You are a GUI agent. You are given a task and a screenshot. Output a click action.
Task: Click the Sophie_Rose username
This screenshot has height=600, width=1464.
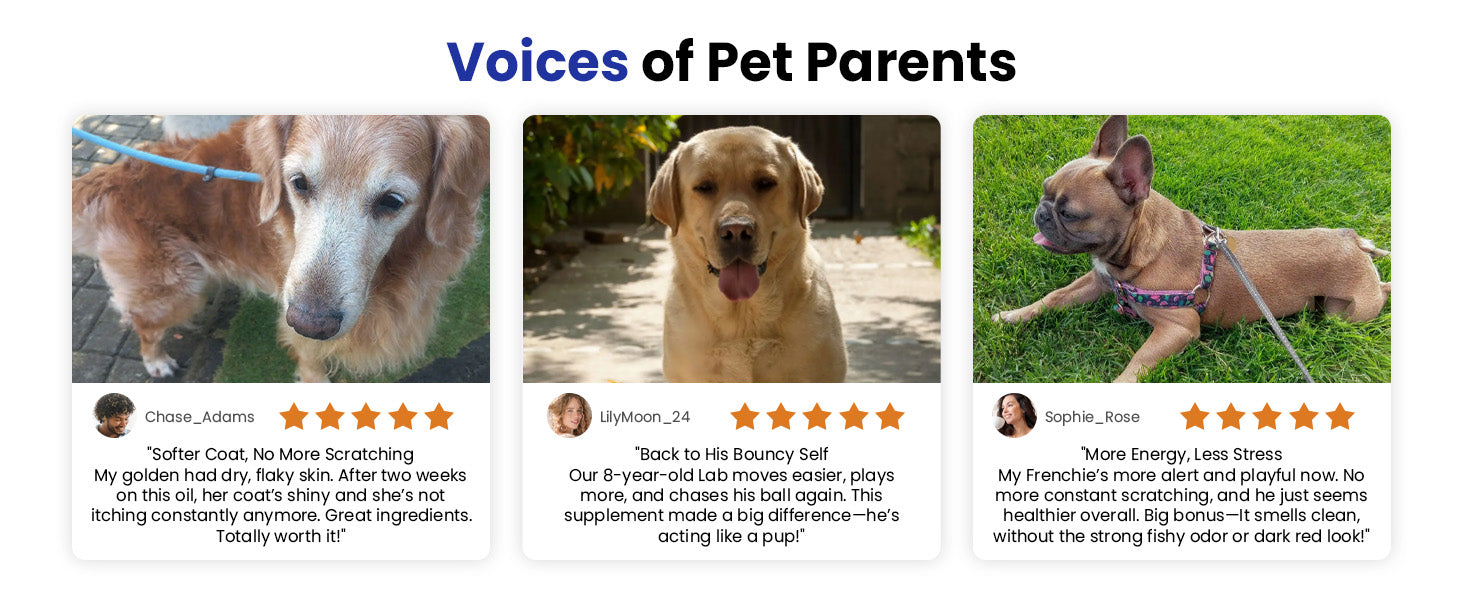(x=1092, y=417)
